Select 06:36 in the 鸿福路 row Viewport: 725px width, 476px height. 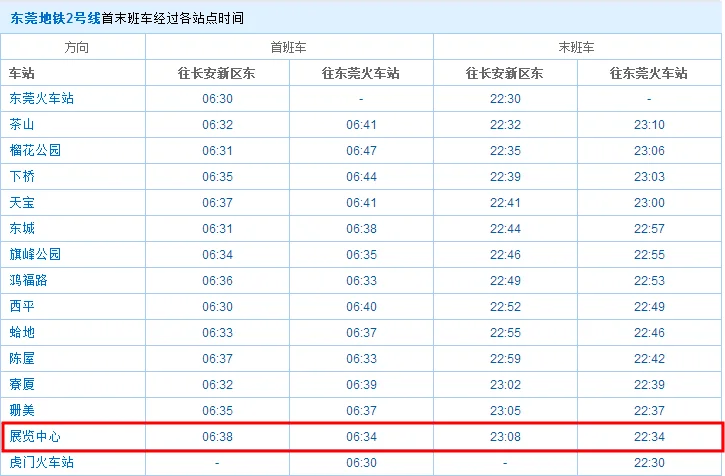pyautogui.click(x=217, y=280)
